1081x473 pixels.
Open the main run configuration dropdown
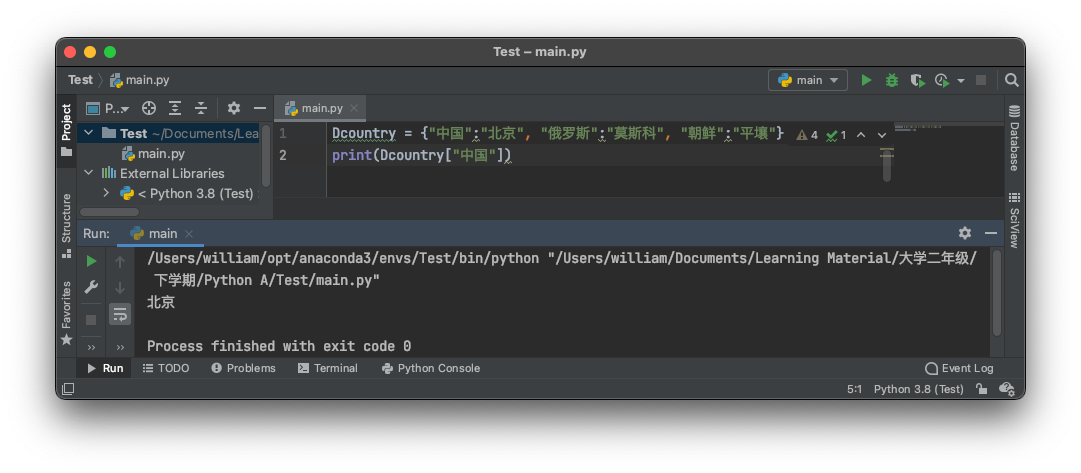[x=808, y=80]
